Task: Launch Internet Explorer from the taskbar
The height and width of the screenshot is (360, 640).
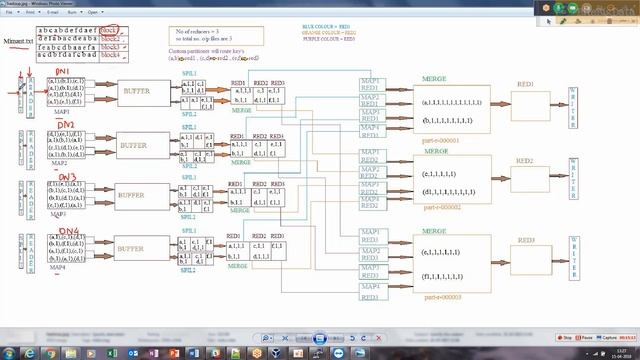Action: [29, 353]
